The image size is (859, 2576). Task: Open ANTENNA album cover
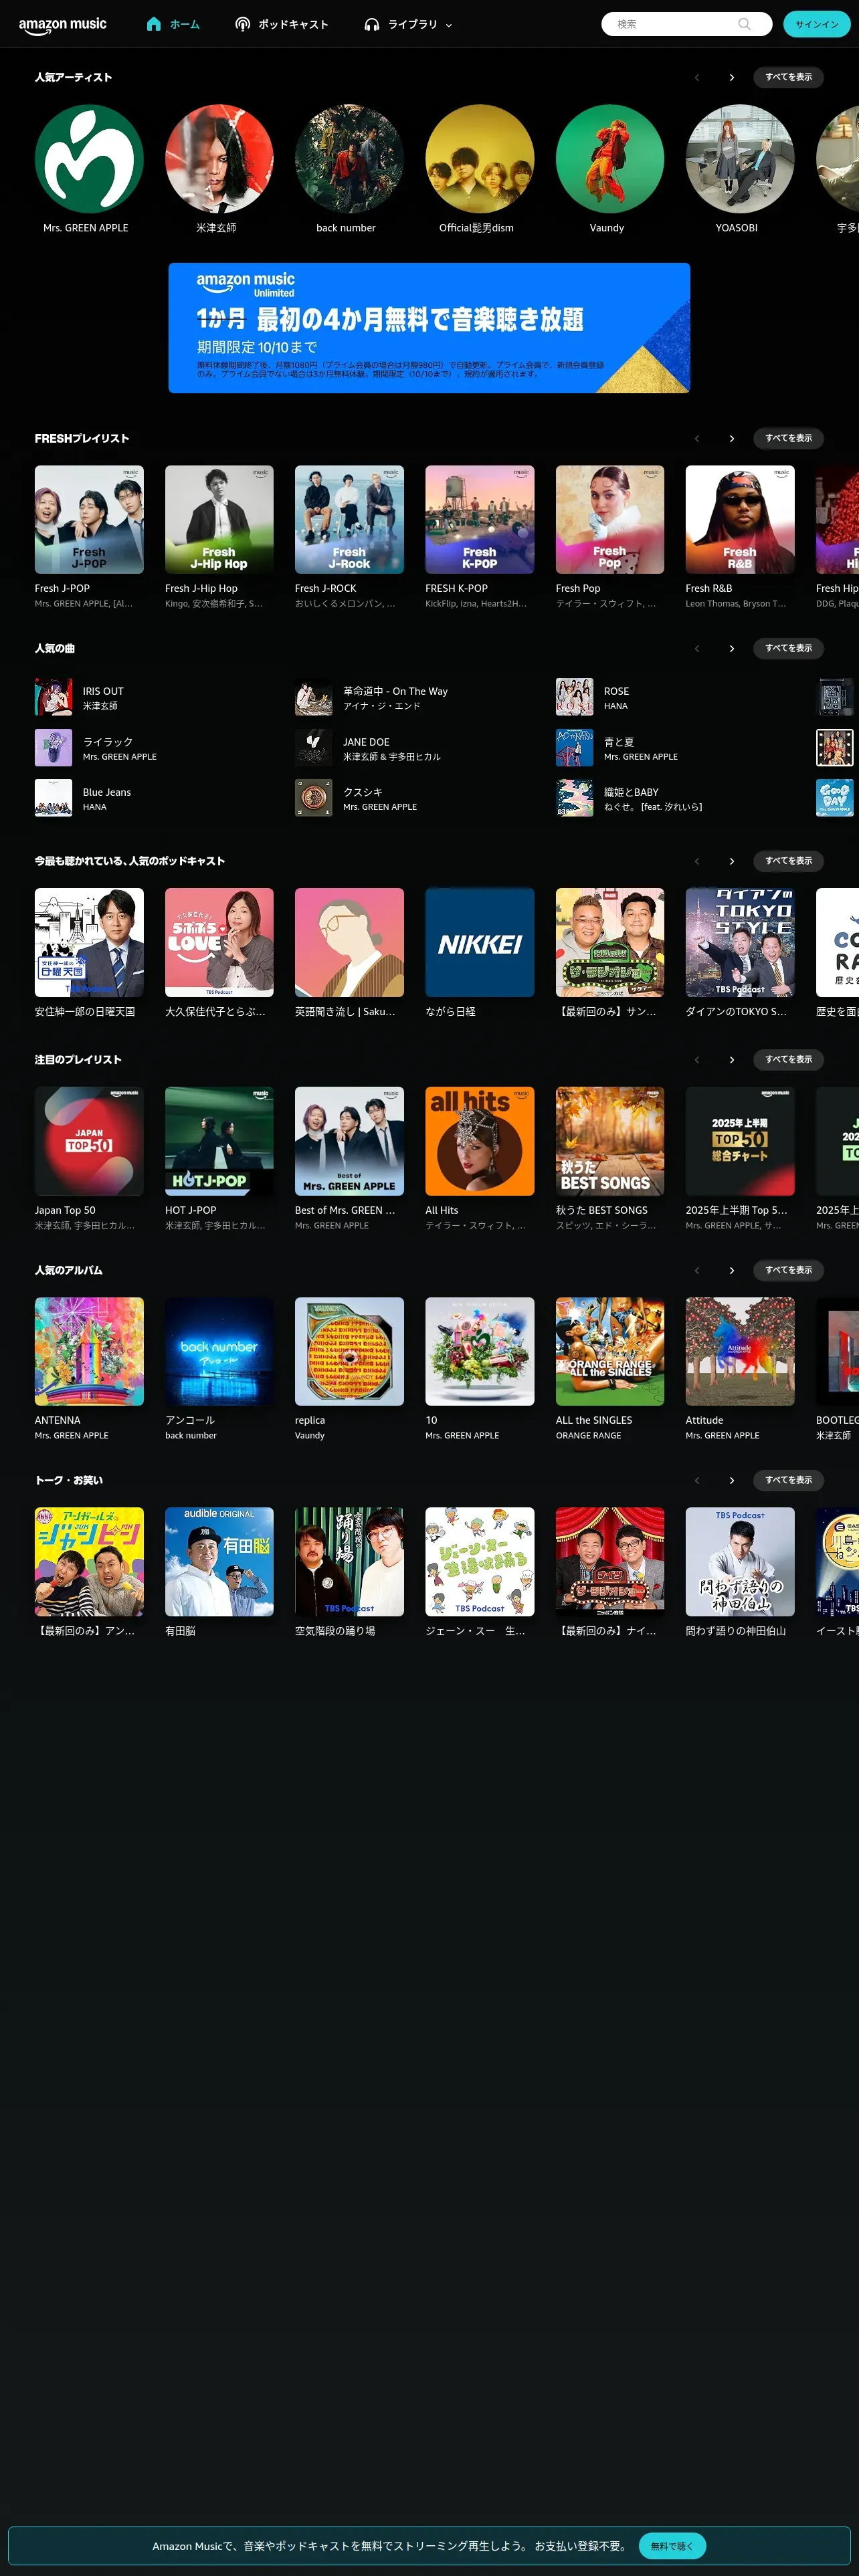point(89,1351)
